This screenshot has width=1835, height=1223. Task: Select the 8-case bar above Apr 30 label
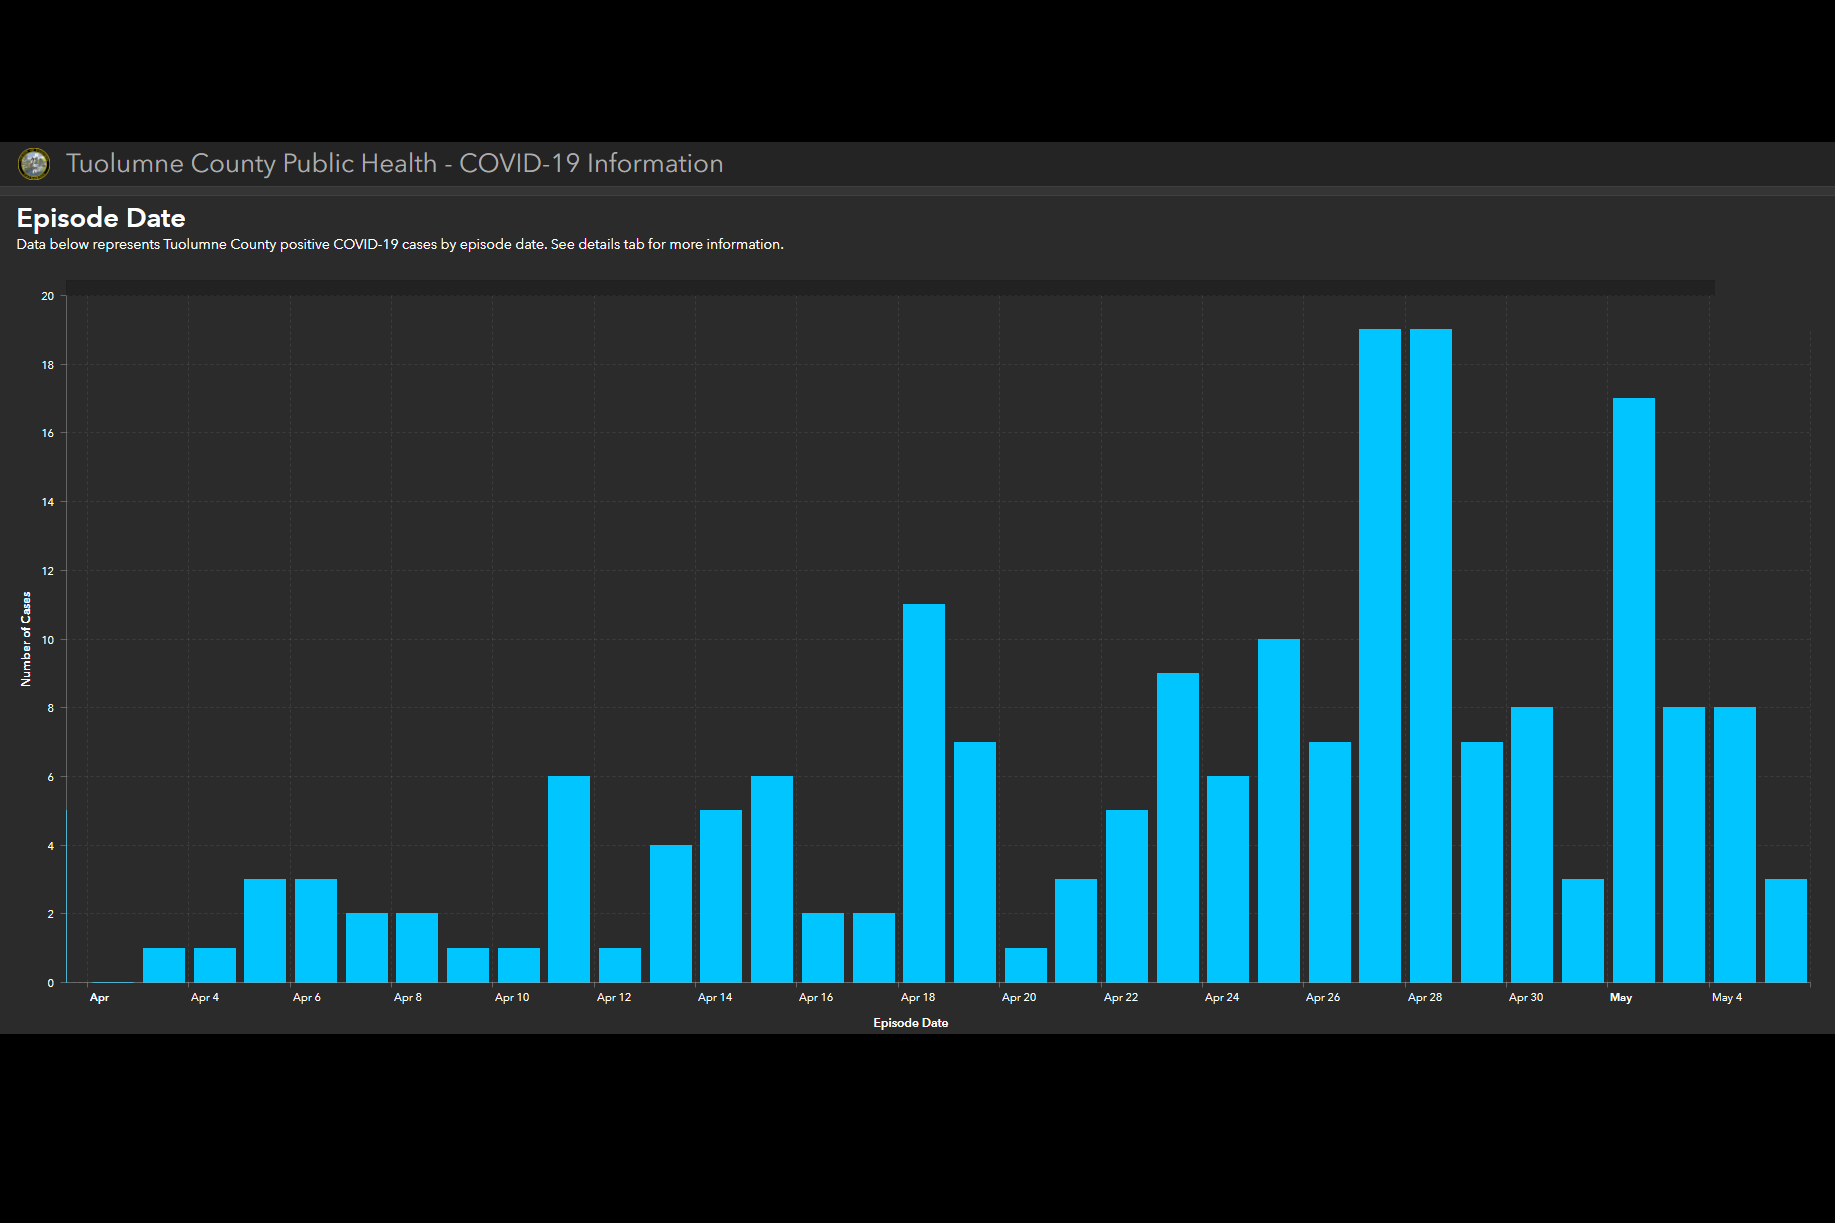(x=1532, y=845)
